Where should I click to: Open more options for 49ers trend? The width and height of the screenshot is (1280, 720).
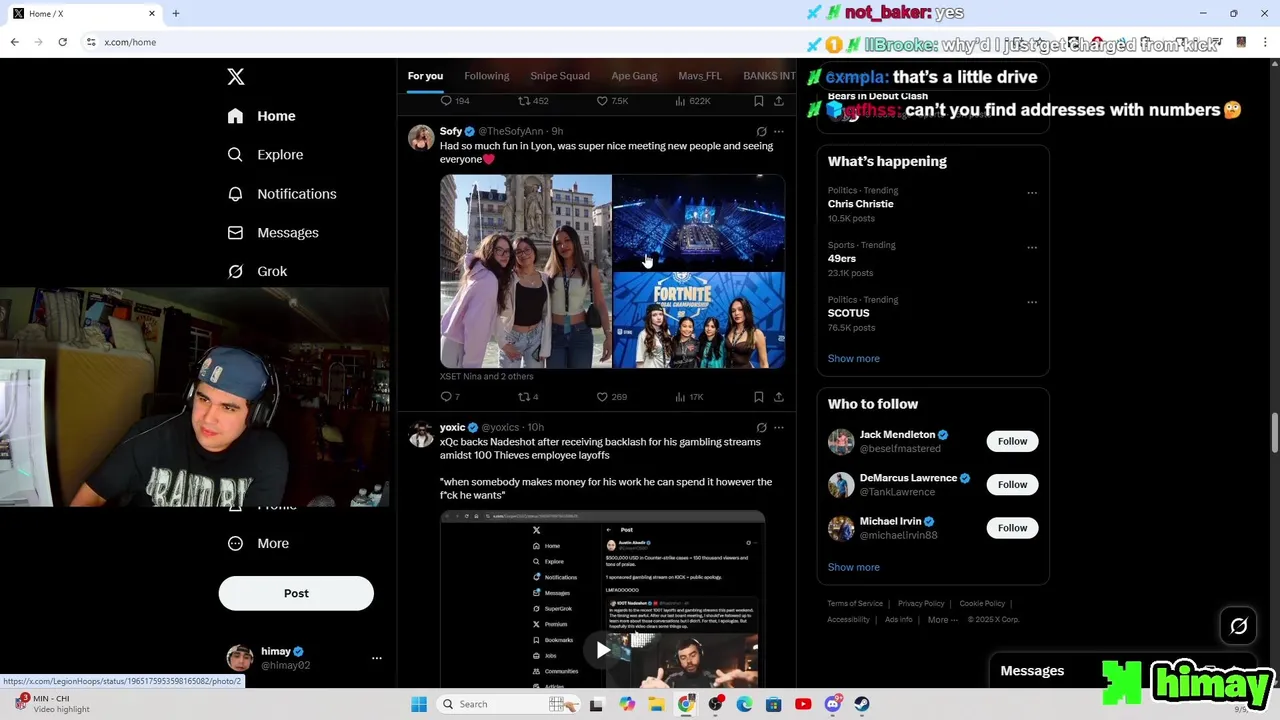point(1032,248)
